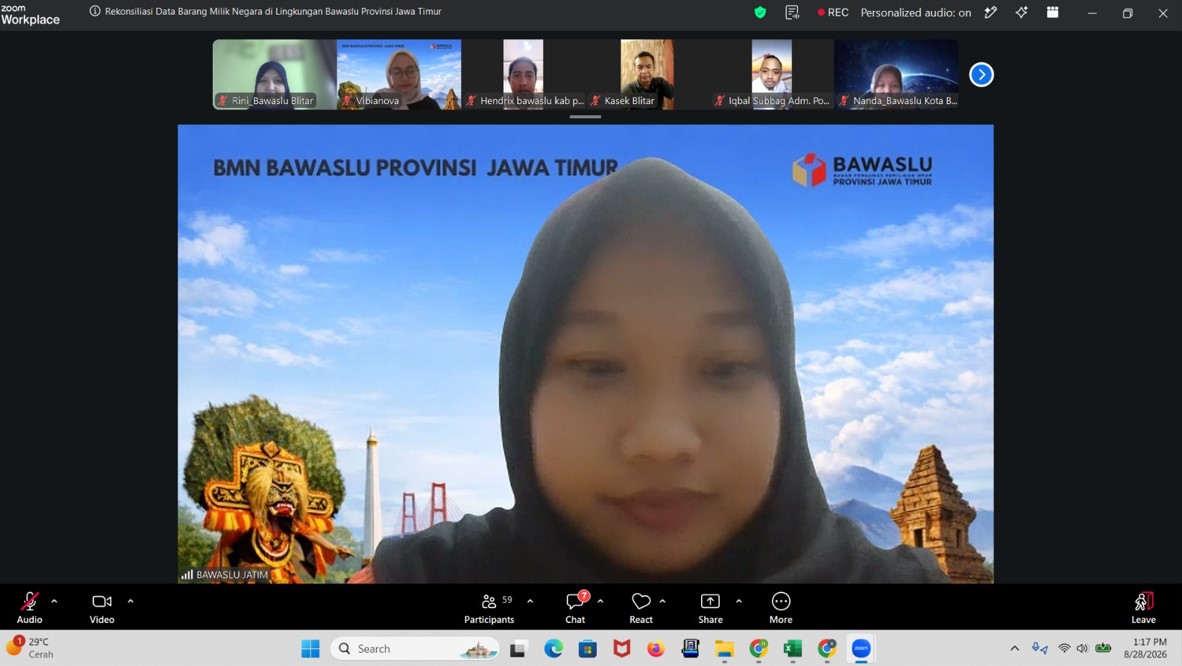Switch to the Zoom taskbar icon
1182x666 pixels.
point(861,649)
